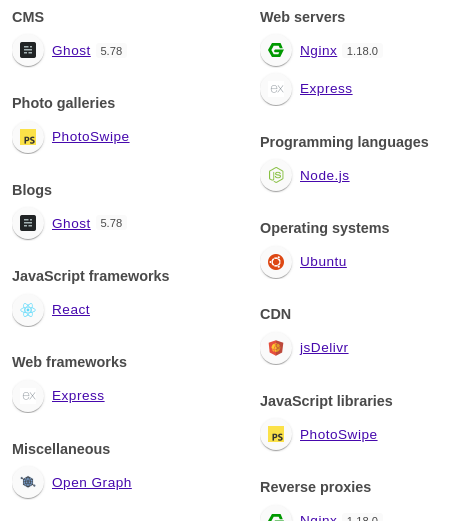
Task: Open the jsDelivr CDN link
Action: pos(324,348)
